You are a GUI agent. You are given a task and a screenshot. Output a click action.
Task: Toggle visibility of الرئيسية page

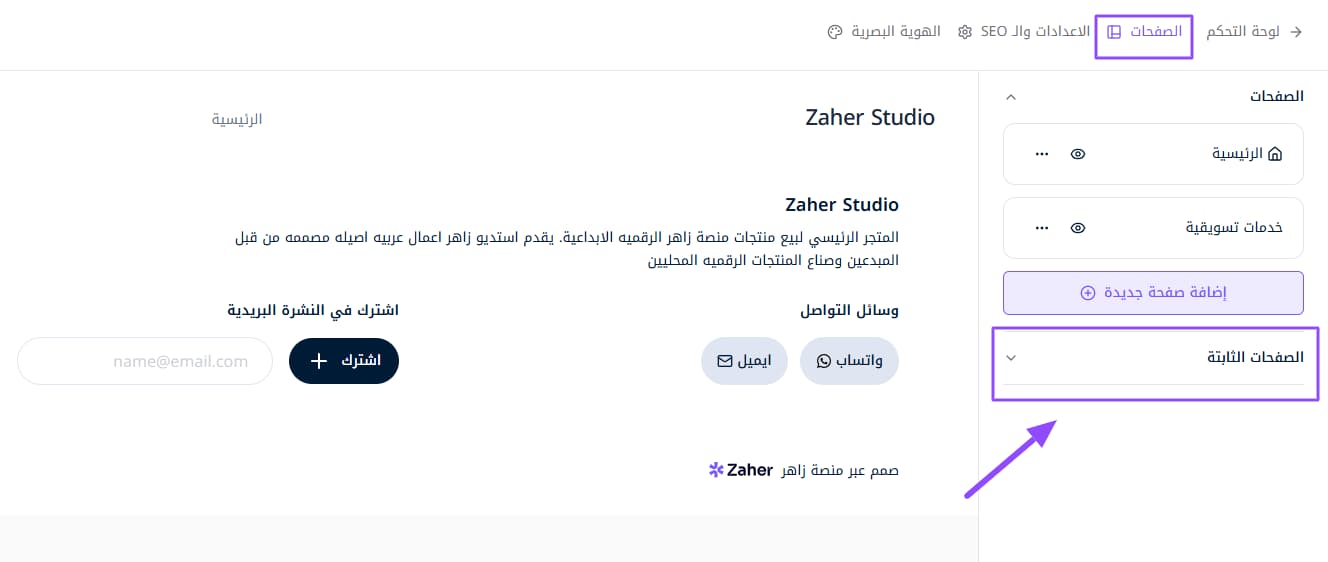(1078, 154)
